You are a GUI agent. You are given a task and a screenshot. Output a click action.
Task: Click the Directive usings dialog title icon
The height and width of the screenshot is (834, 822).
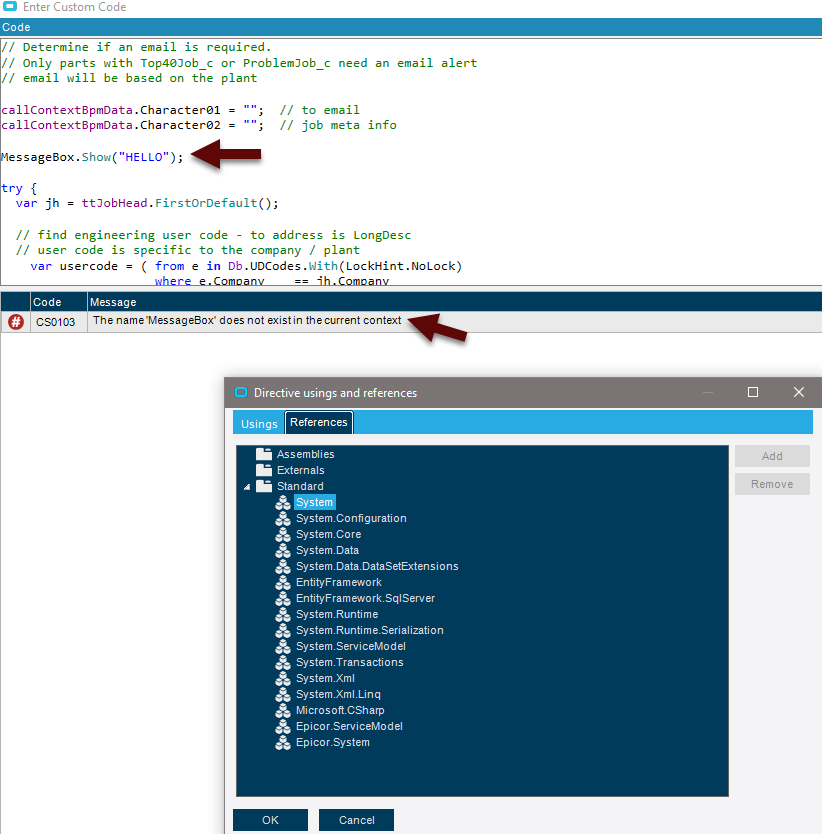coord(241,392)
